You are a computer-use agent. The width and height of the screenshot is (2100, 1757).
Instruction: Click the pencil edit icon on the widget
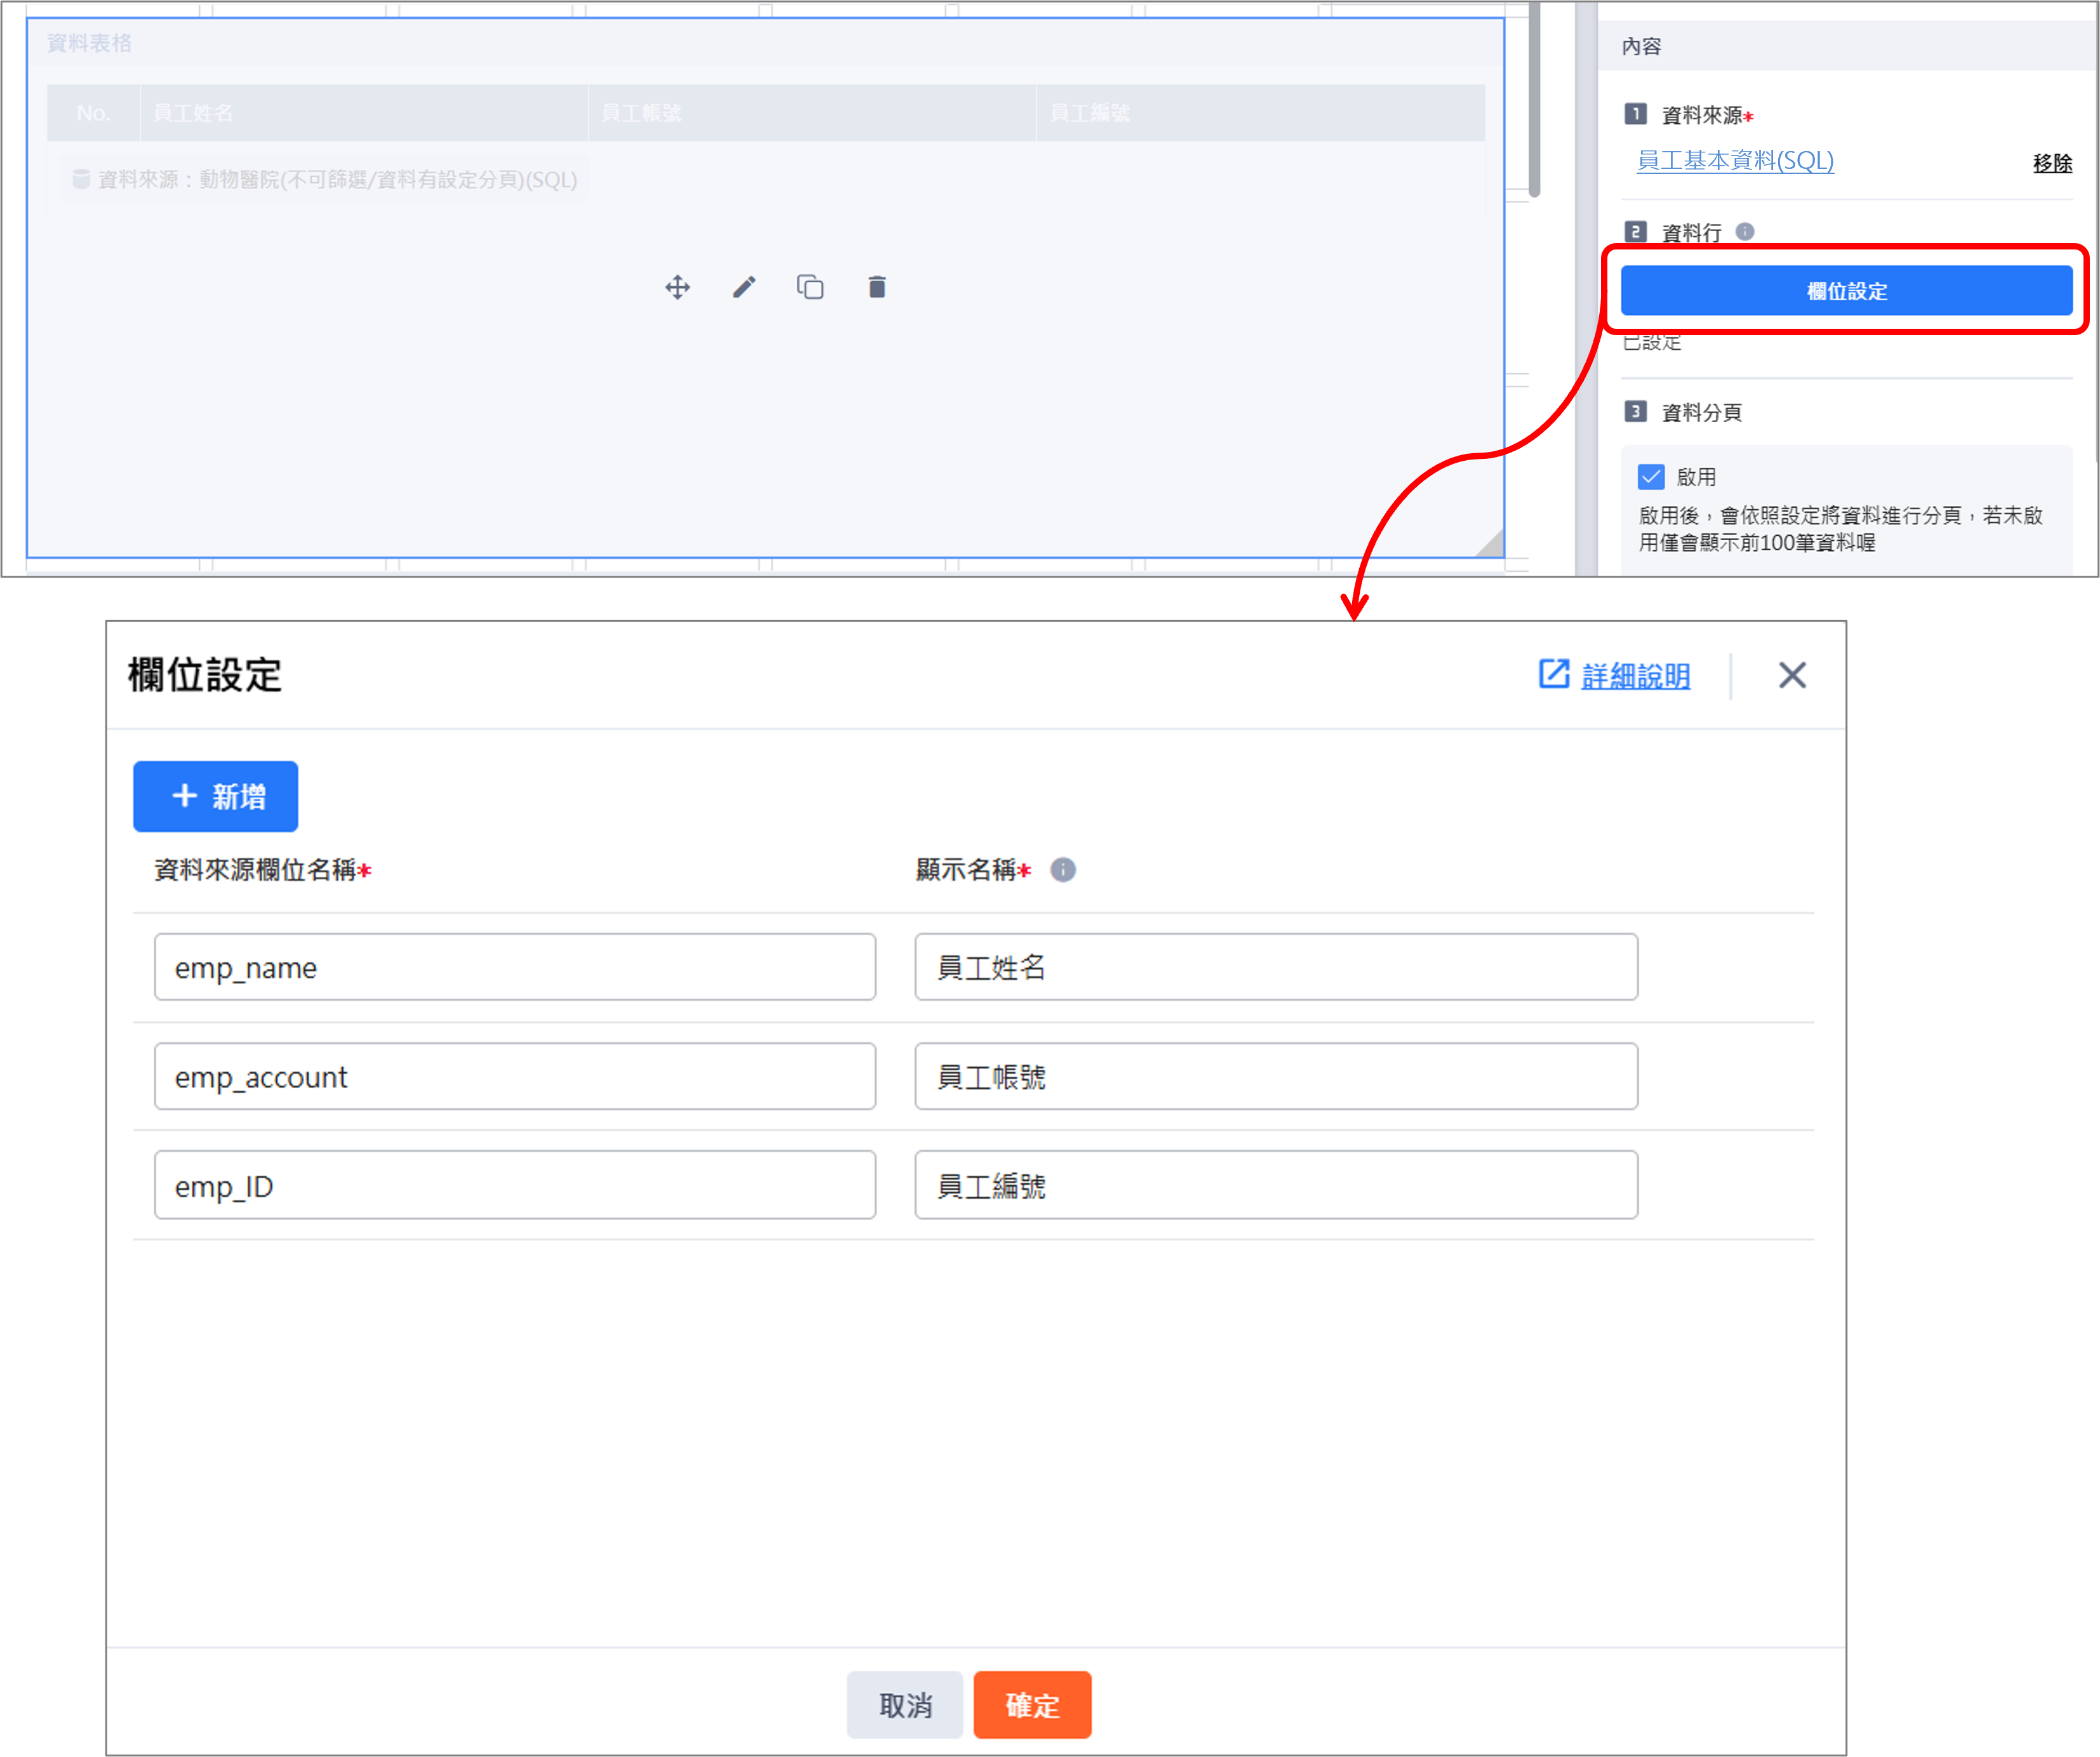744,288
